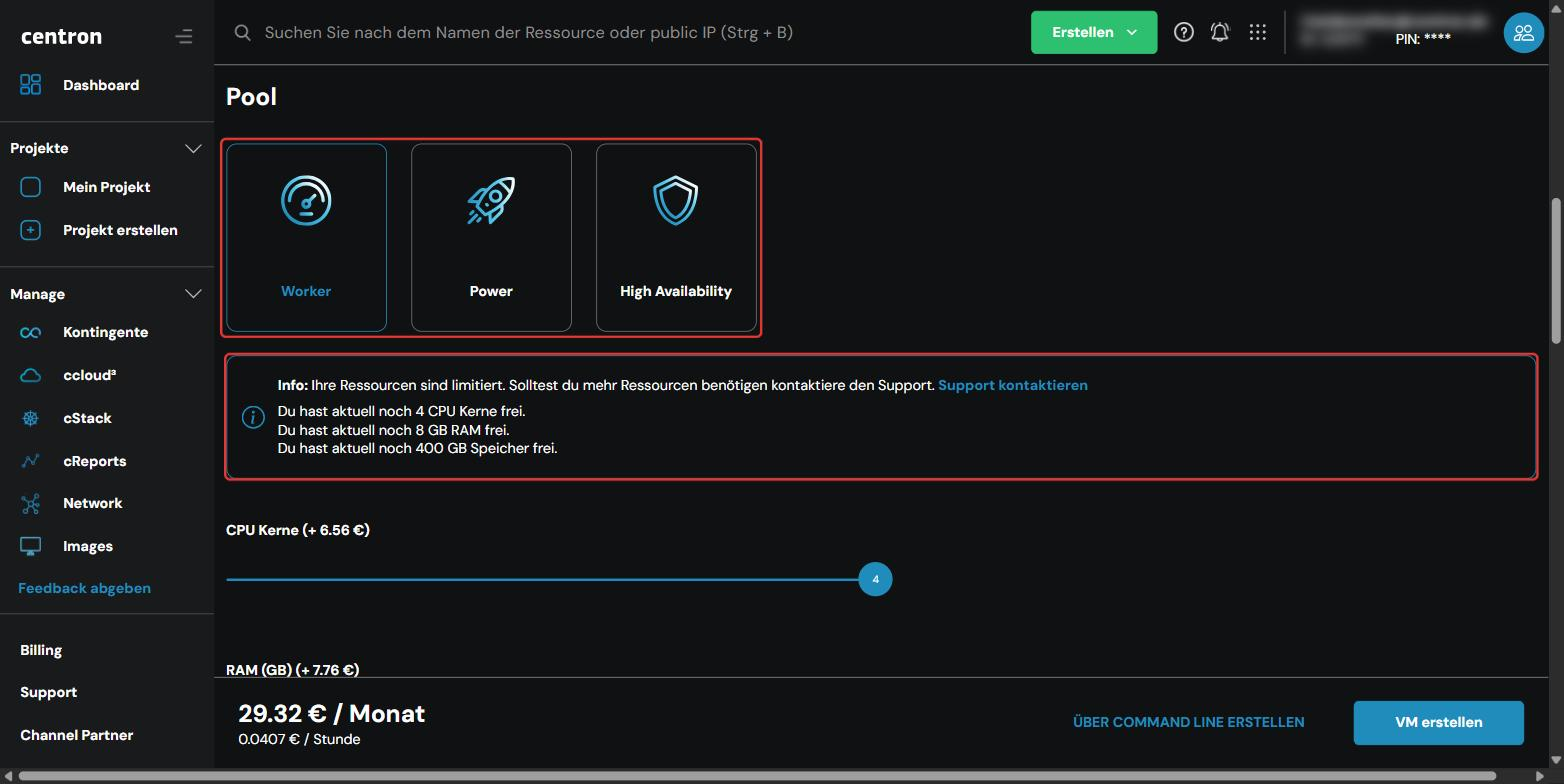Open the Dashboard icon in the sidebar
Viewport: 1564px width, 784px height.
point(31,85)
